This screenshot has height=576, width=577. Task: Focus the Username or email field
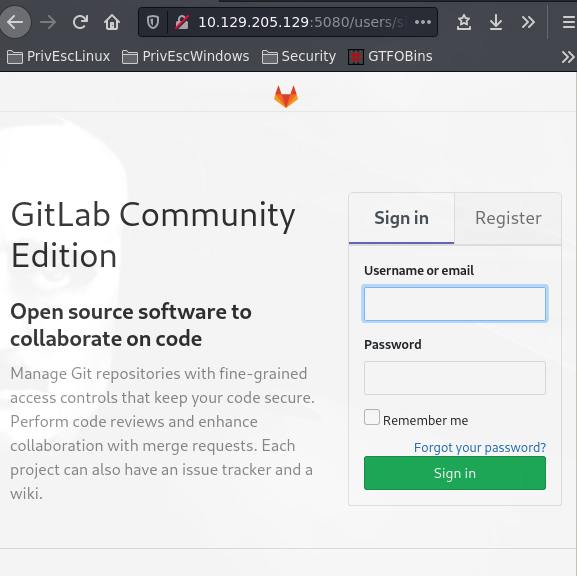455,304
